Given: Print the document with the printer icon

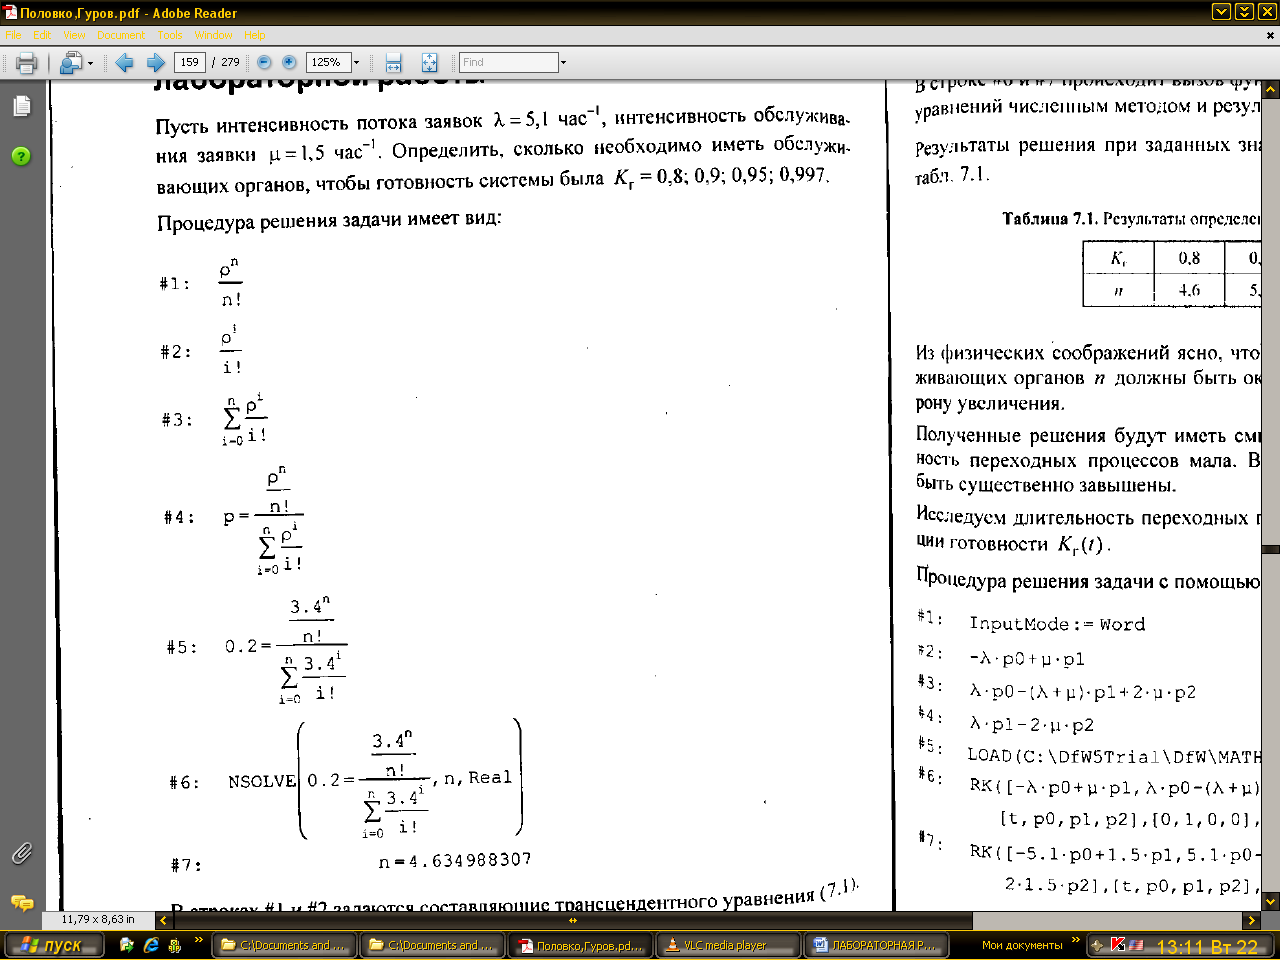Looking at the screenshot, I should tap(27, 63).
